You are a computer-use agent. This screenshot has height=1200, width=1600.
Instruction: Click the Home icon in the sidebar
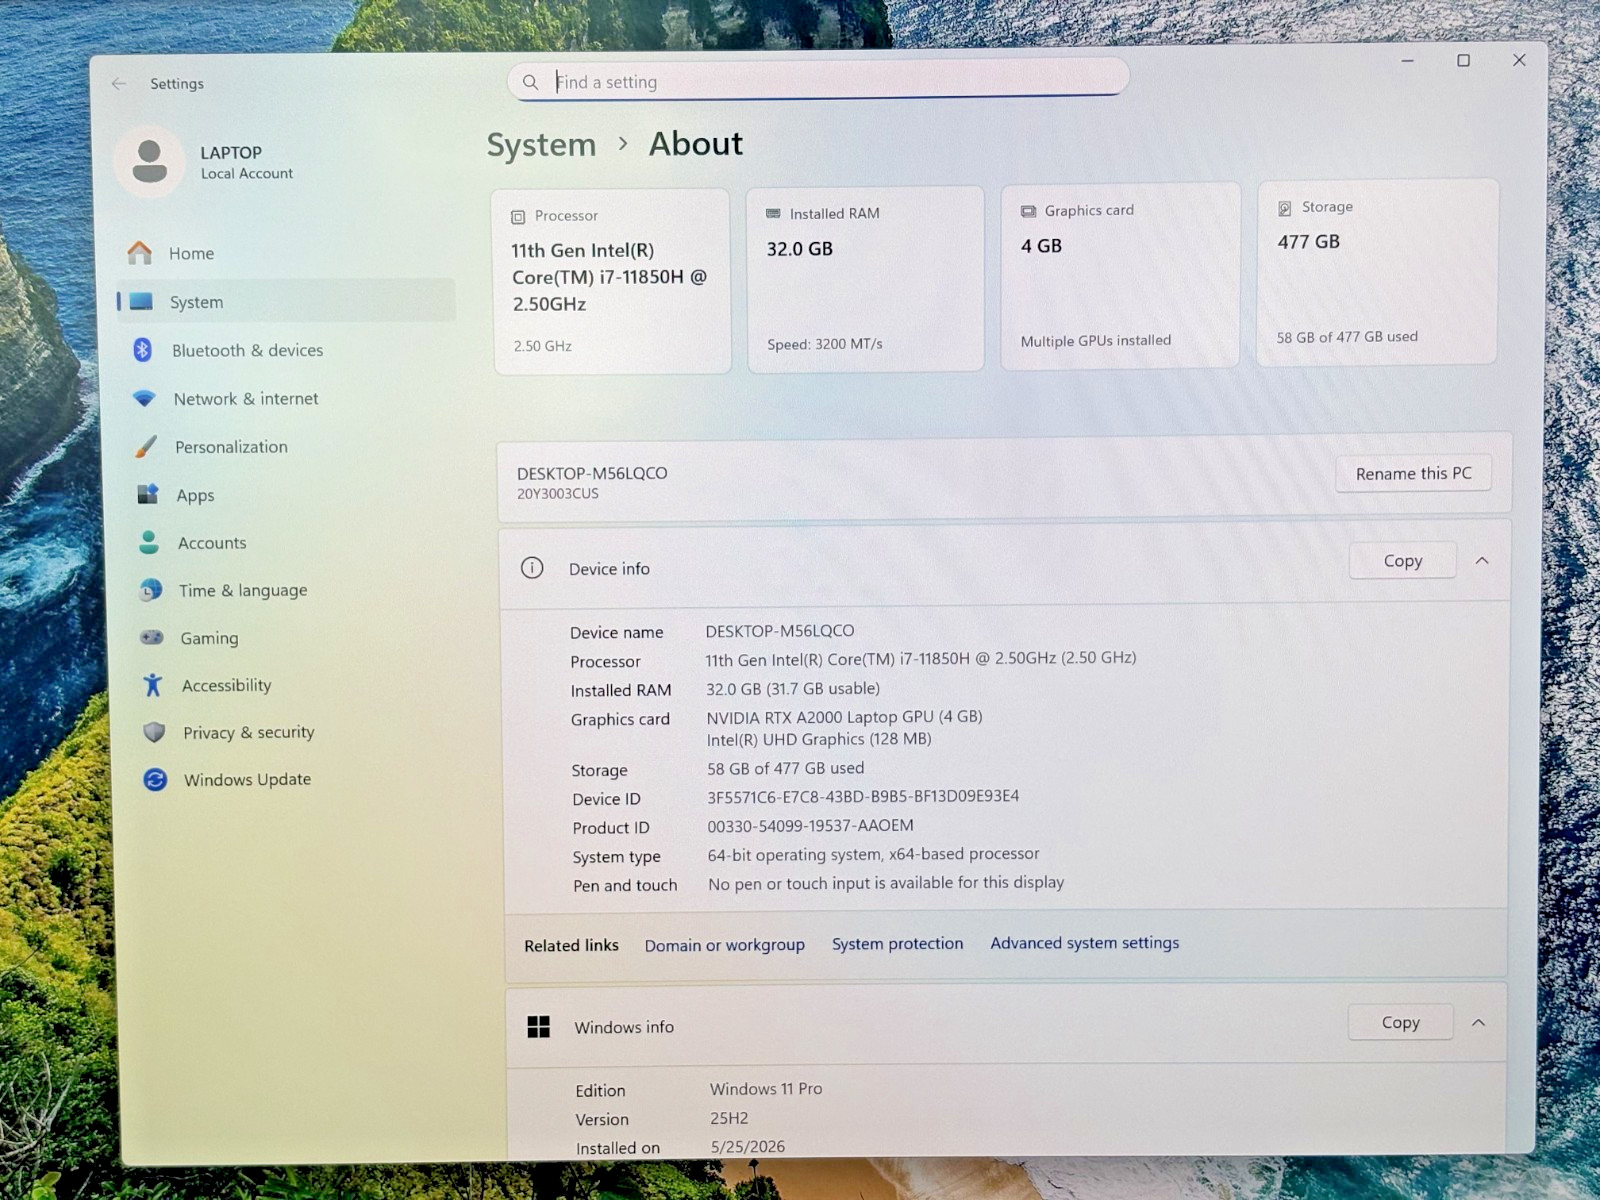click(140, 253)
